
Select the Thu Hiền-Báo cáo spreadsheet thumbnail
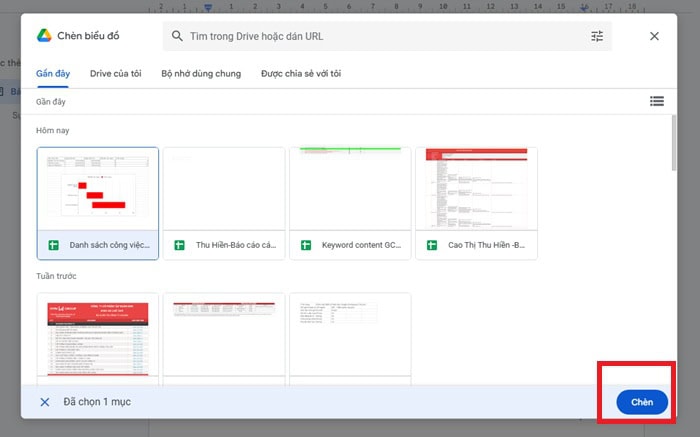pos(223,188)
